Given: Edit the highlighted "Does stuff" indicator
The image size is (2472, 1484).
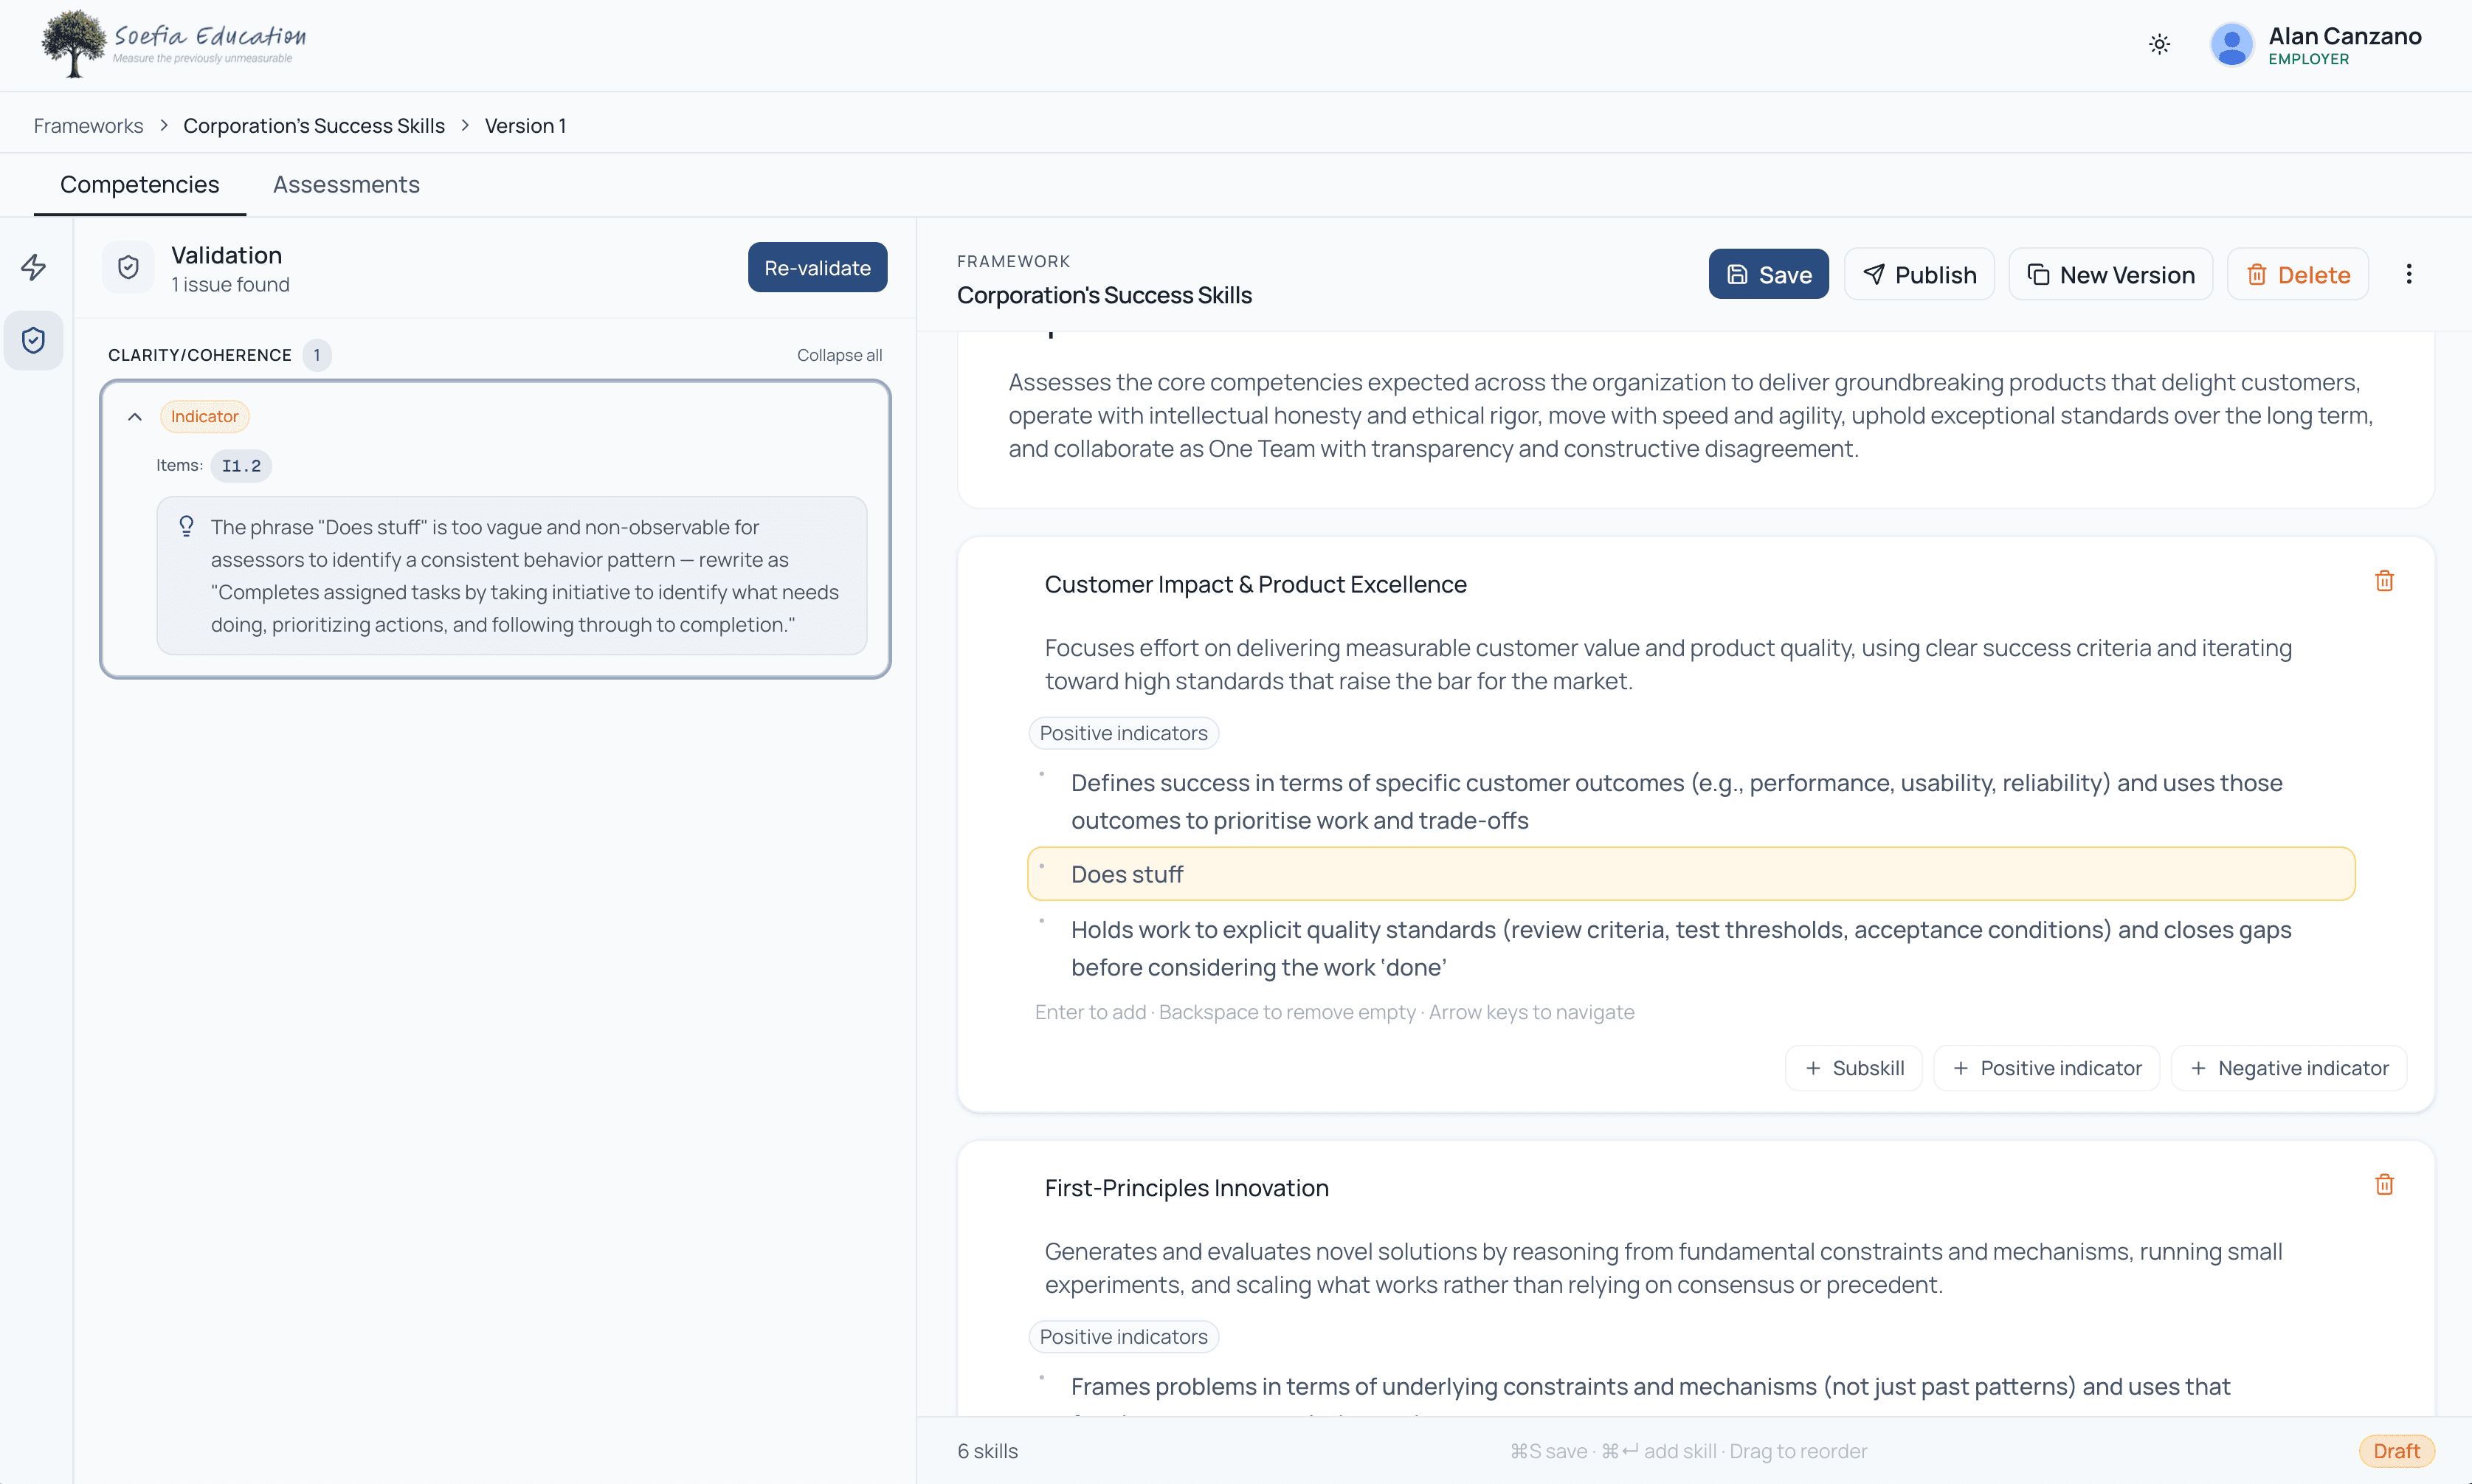Looking at the screenshot, I should [x=1691, y=874].
